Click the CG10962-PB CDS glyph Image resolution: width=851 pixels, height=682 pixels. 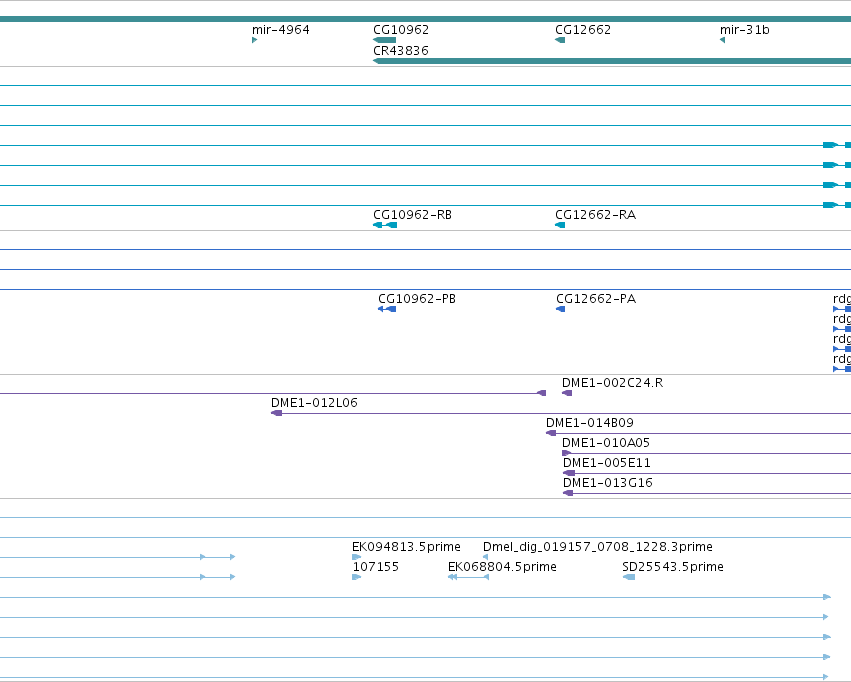coord(387,309)
